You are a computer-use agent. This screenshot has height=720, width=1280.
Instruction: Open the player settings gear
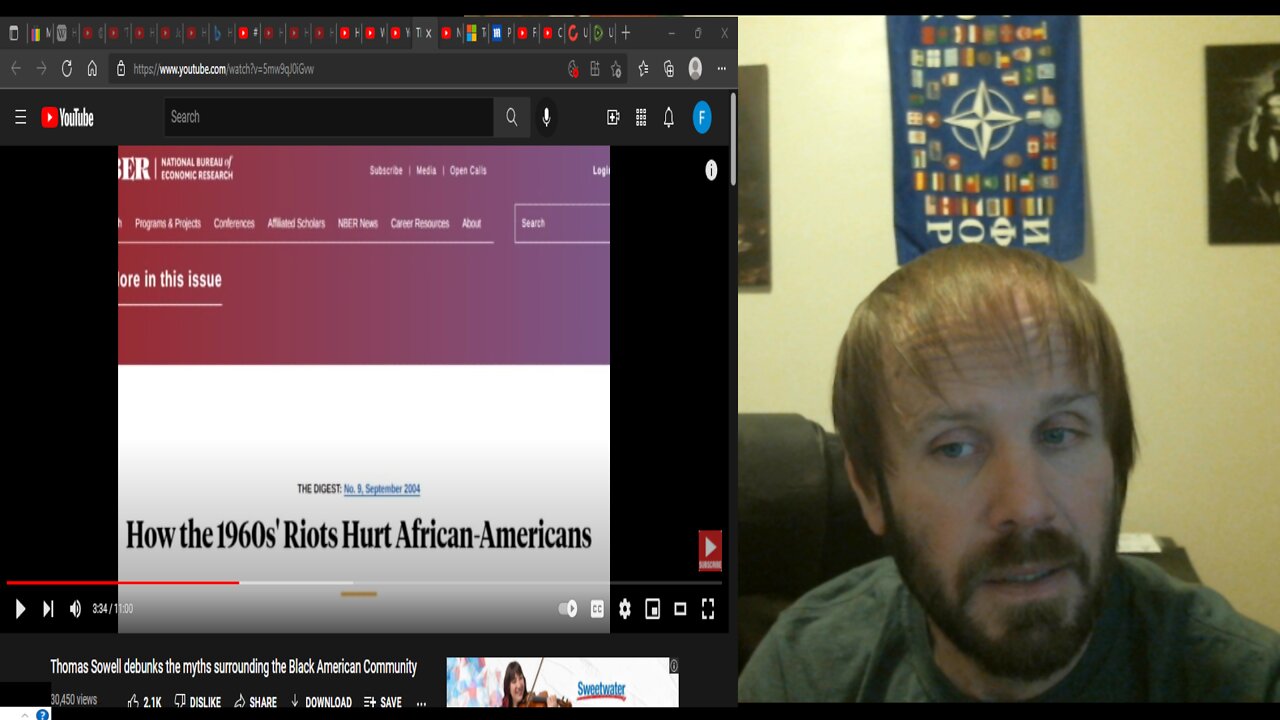[x=625, y=608]
